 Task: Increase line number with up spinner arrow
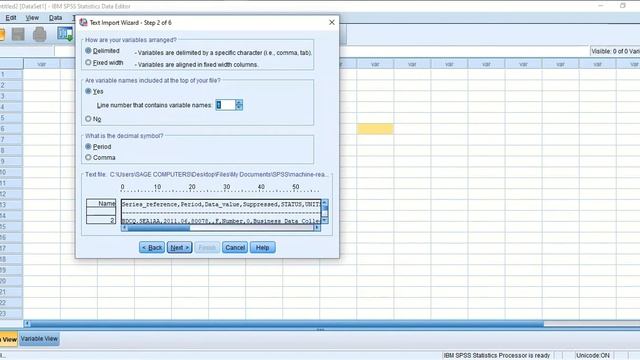tap(239, 102)
